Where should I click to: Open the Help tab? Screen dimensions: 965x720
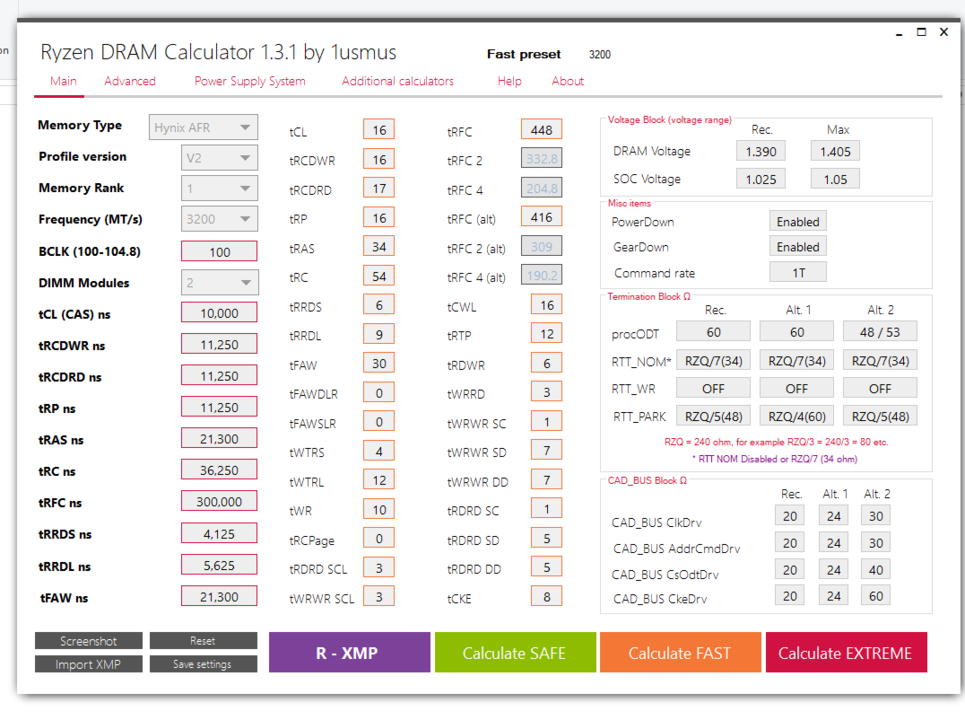(x=510, y=81)
